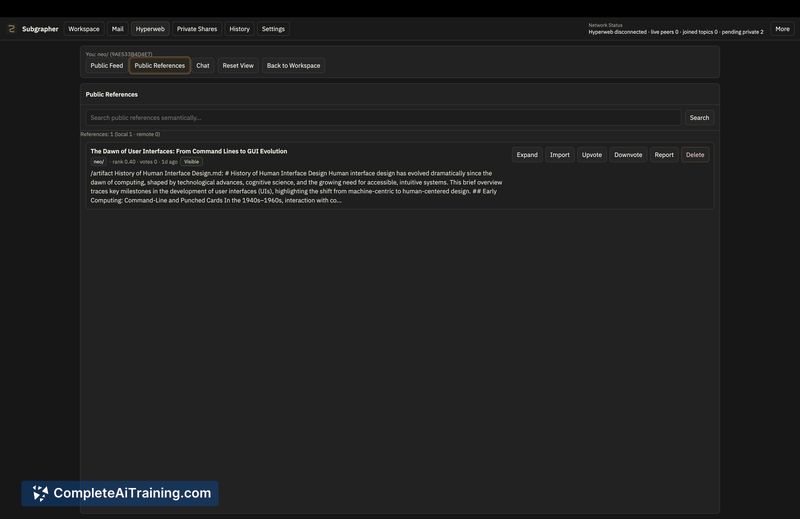Downvote the Dawn of User Interfaces reference
This screenshot has height=519, width=800.
click(x=628, y=155)
